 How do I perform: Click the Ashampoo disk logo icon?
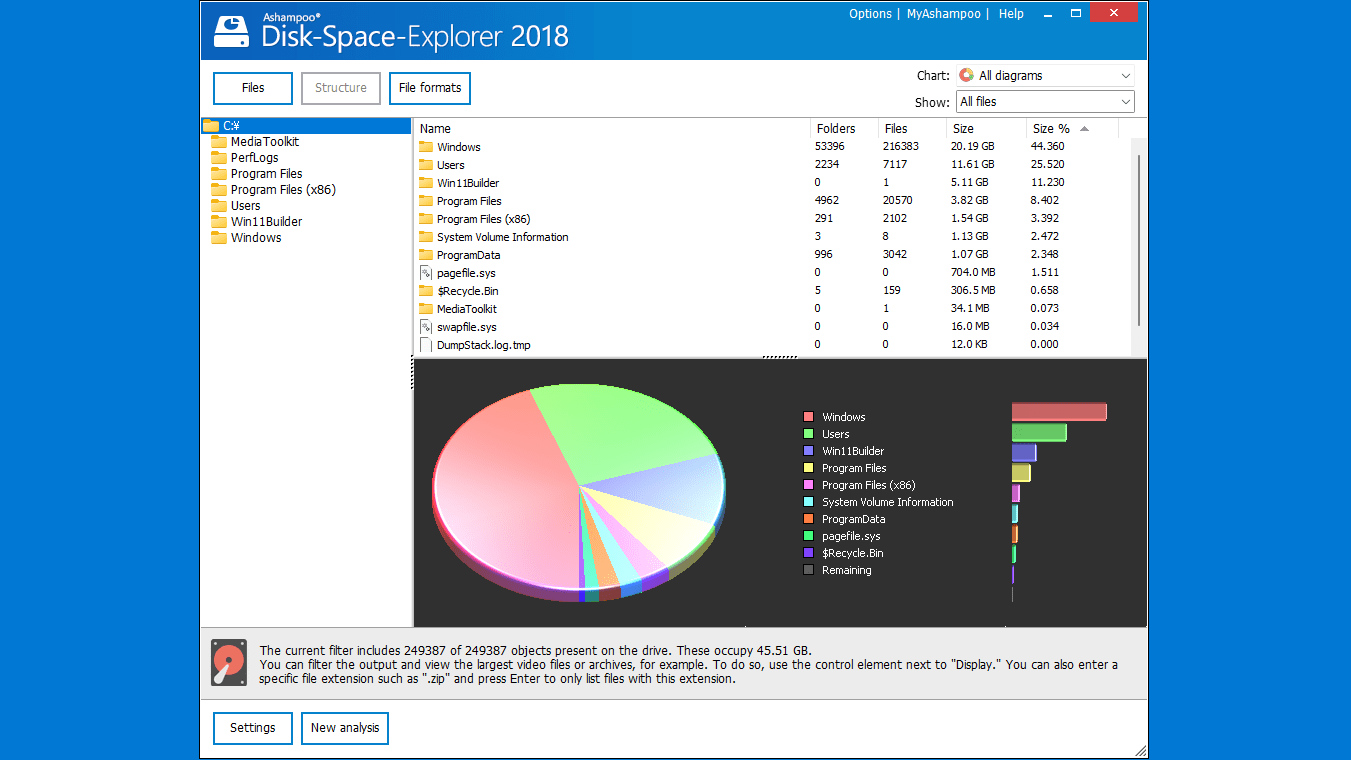point(231,31)
